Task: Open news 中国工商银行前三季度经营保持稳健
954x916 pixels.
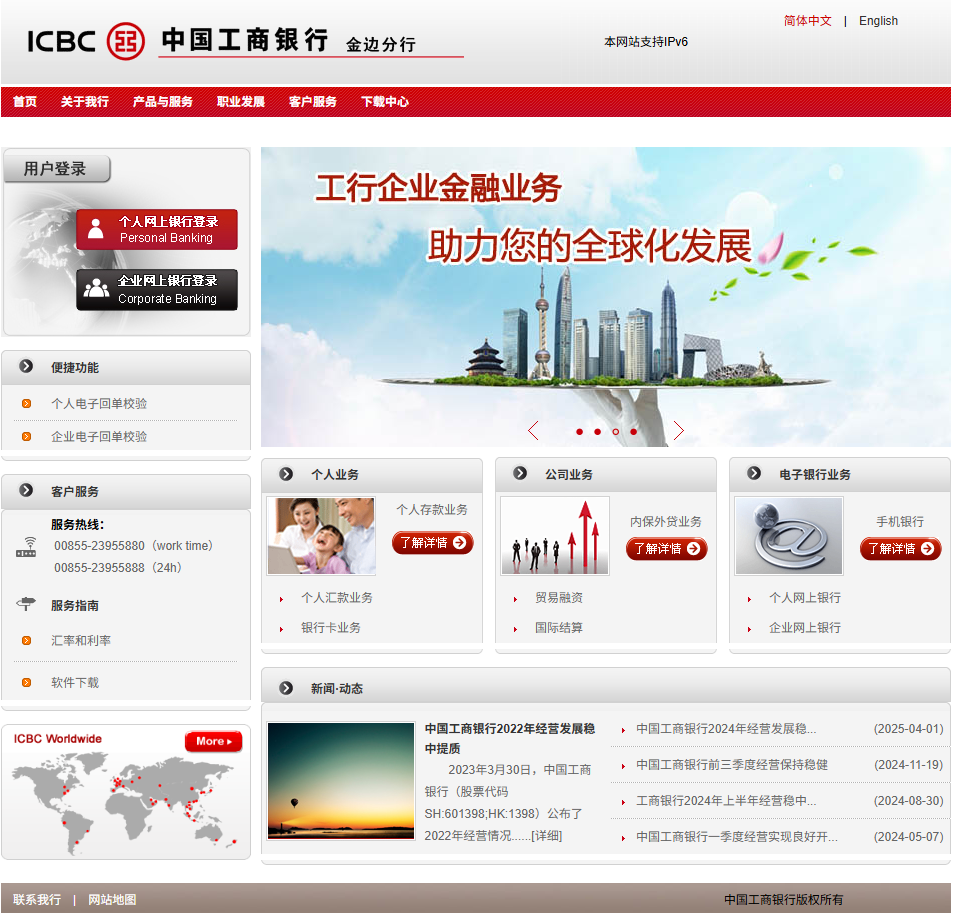Action: (x=733, y=765)
